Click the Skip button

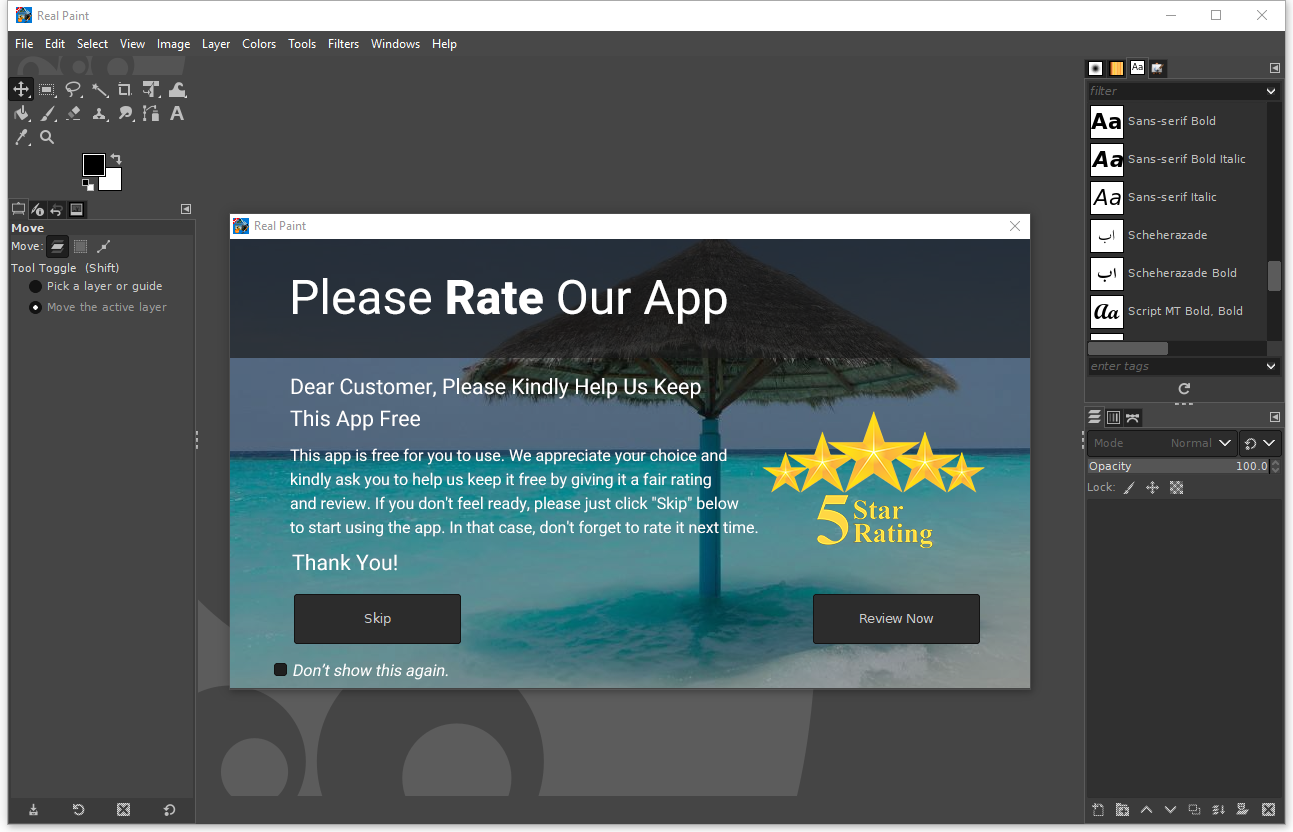tap(377, 619)
